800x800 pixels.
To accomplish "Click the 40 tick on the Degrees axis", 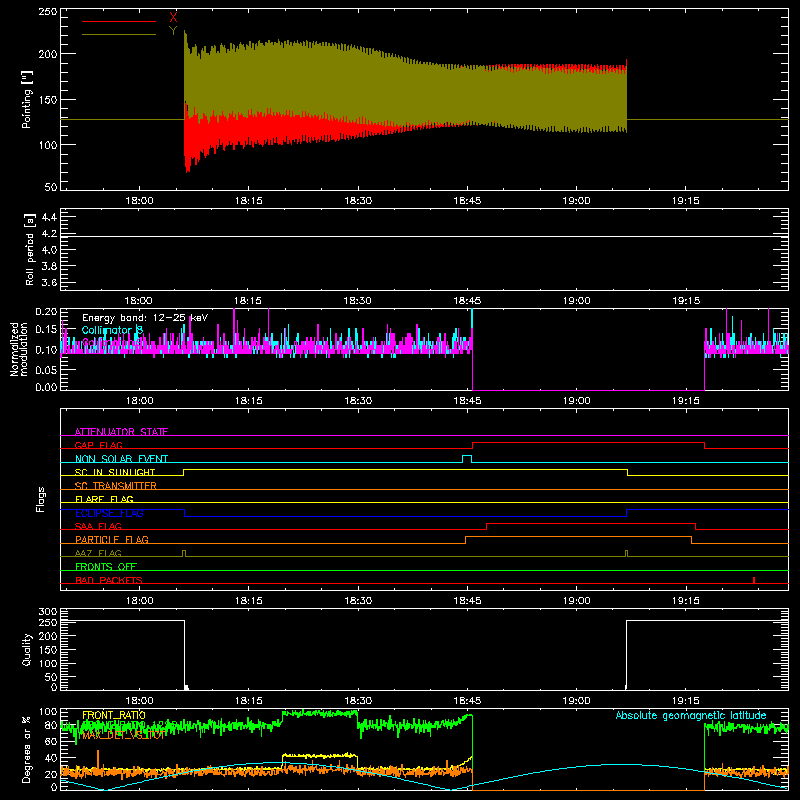I will (x=51, y=758).
